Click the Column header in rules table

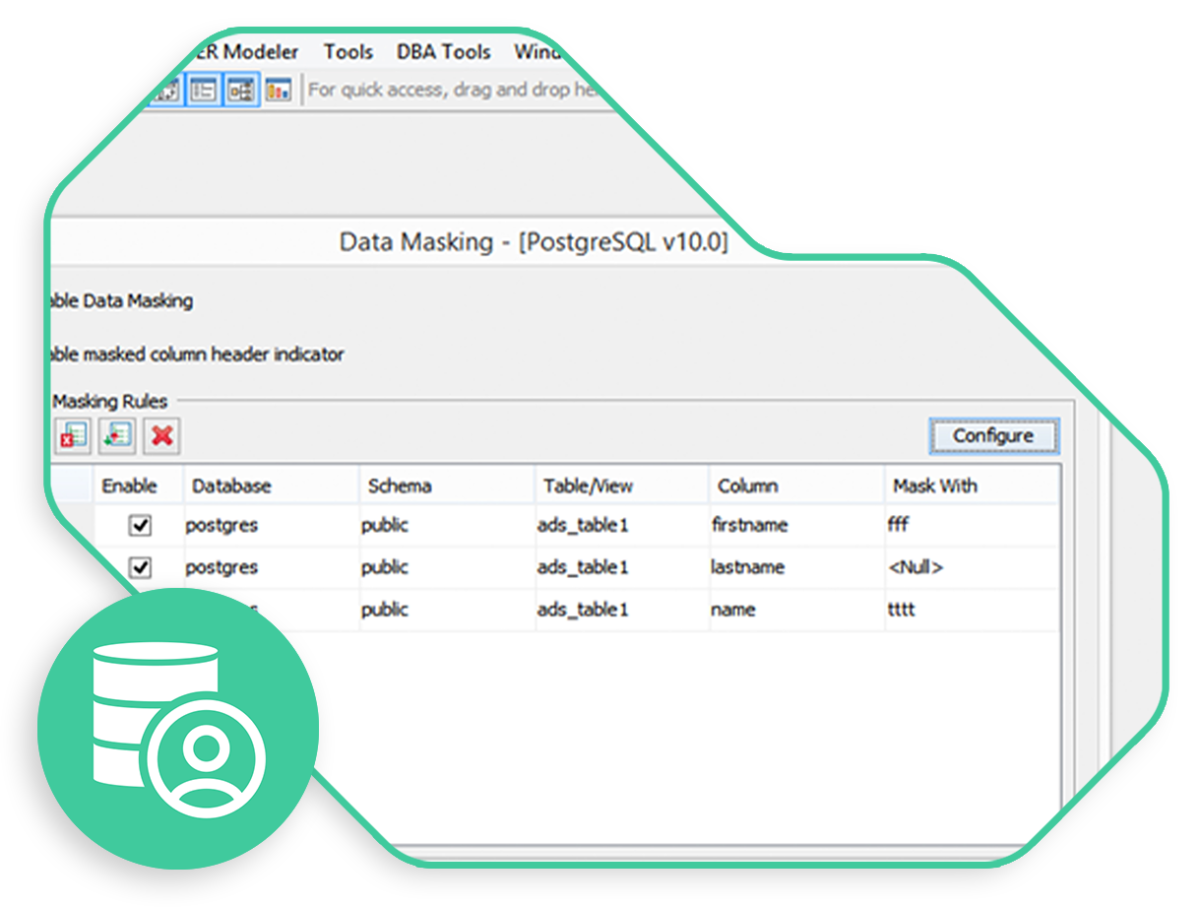(796, 486)
